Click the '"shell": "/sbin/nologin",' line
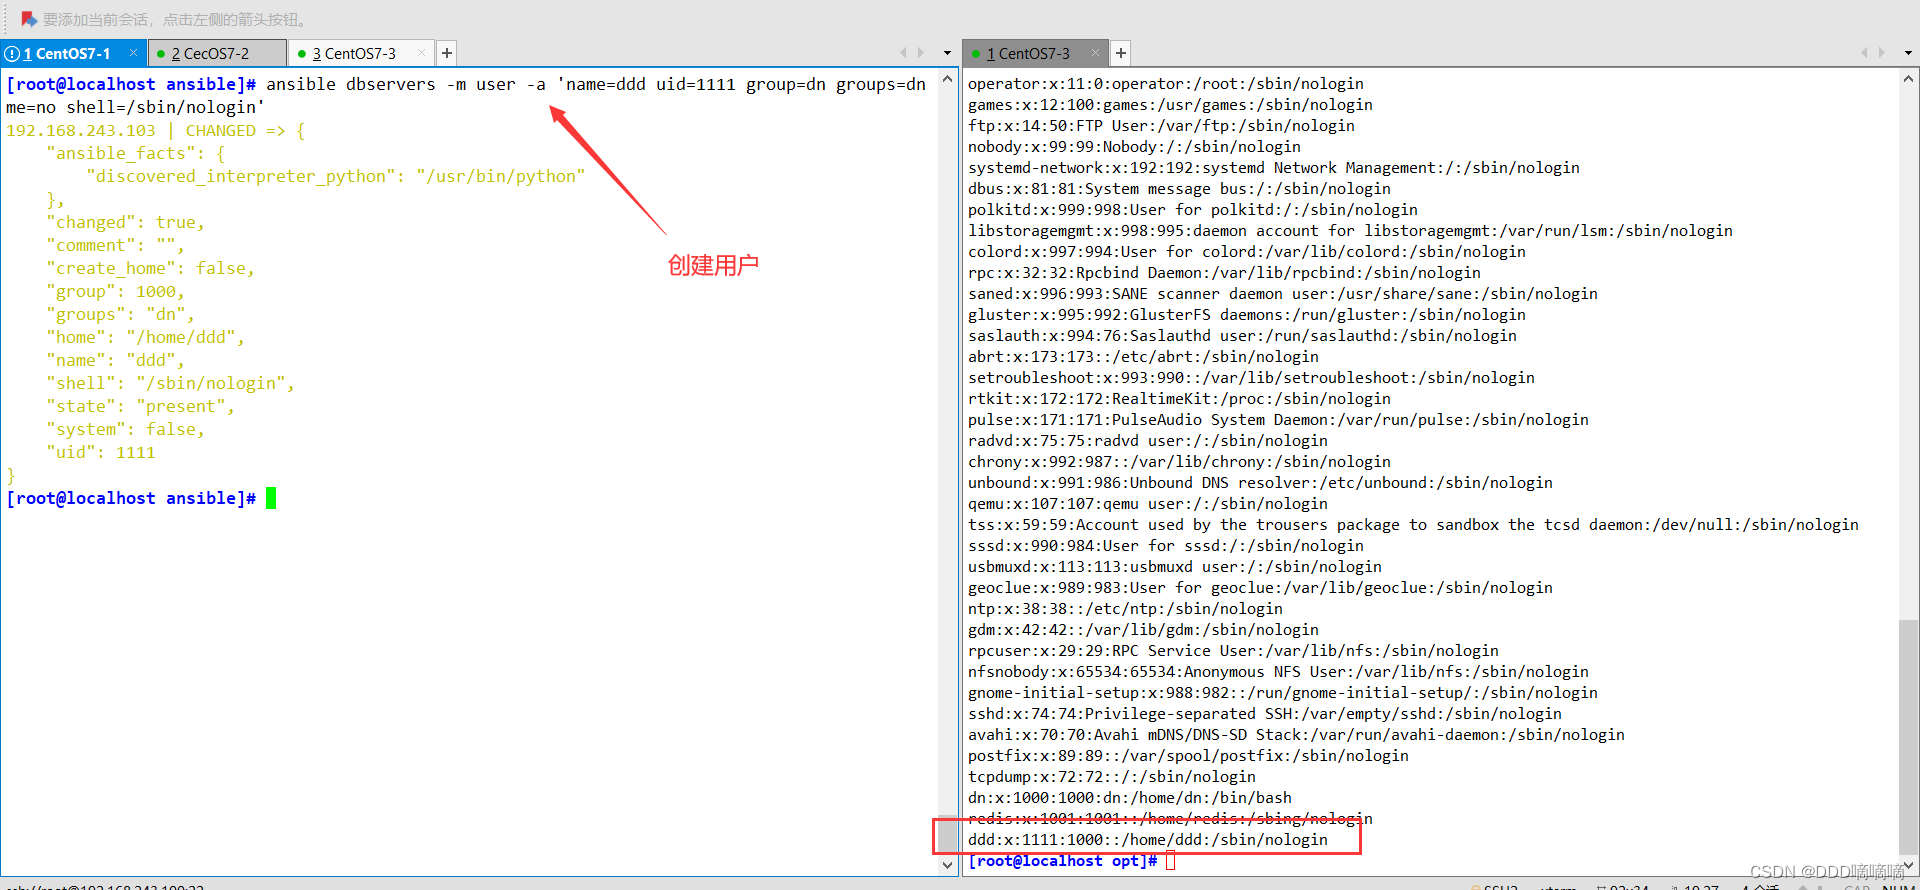Image resolution: width=1920 pixels, height=890 pixels. click(x=170, y=383)
